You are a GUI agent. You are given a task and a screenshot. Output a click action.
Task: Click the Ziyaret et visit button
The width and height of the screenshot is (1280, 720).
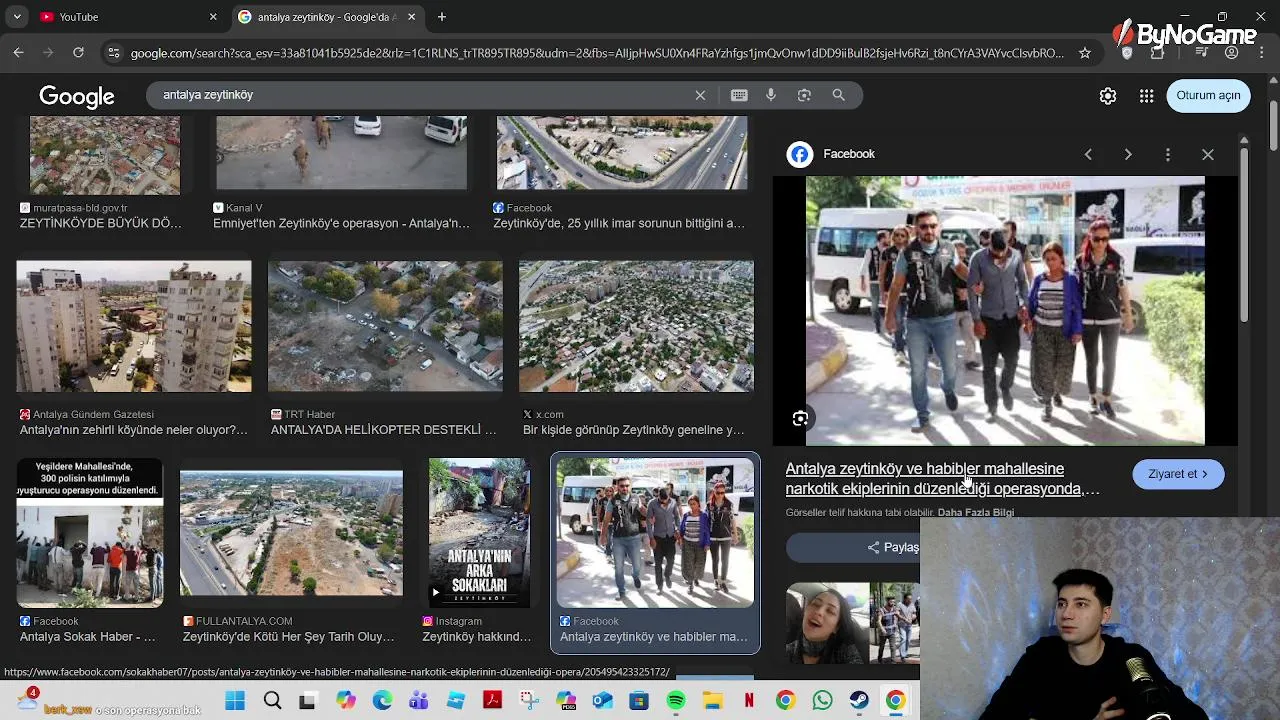pyautogui.click(x=1178, y=474)
